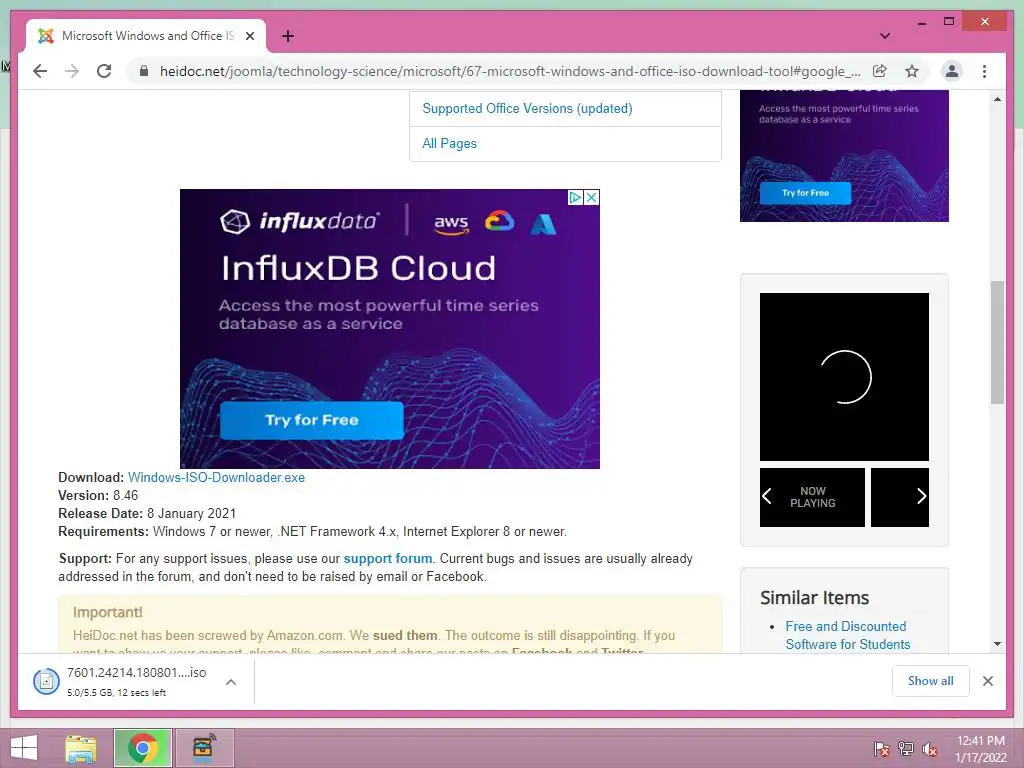The width and height of the screenshot is (1024, 768).
Task: Expand the iso download options chevron
Action: 231,682
